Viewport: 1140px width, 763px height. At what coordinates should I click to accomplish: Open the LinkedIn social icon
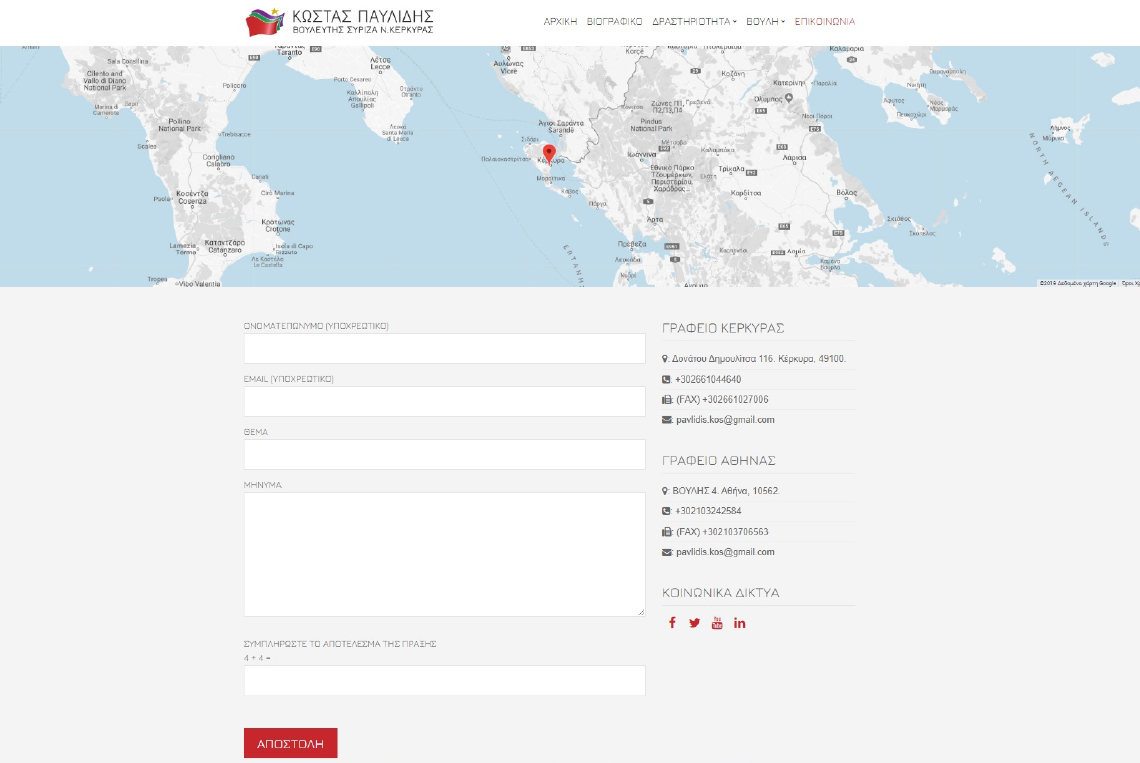[x=739, y=623]
